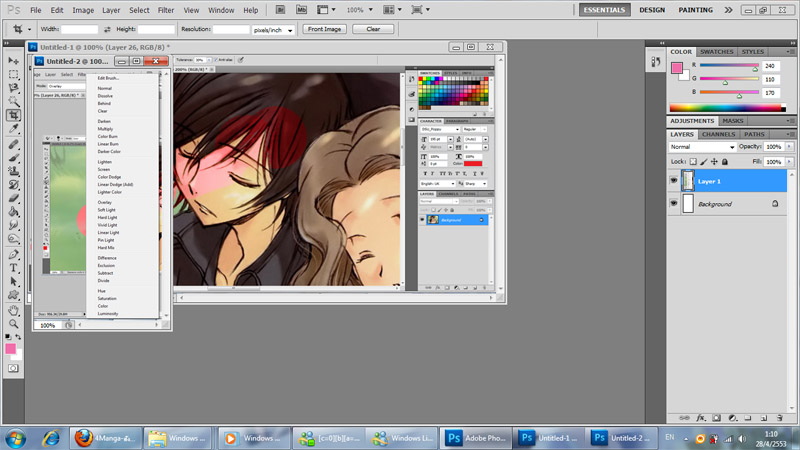
Task: Switch to the Paths tab
Action: [754, 134]
